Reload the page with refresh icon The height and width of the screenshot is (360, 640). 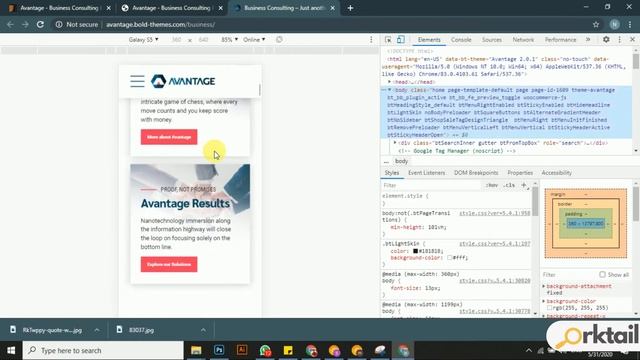40,24
